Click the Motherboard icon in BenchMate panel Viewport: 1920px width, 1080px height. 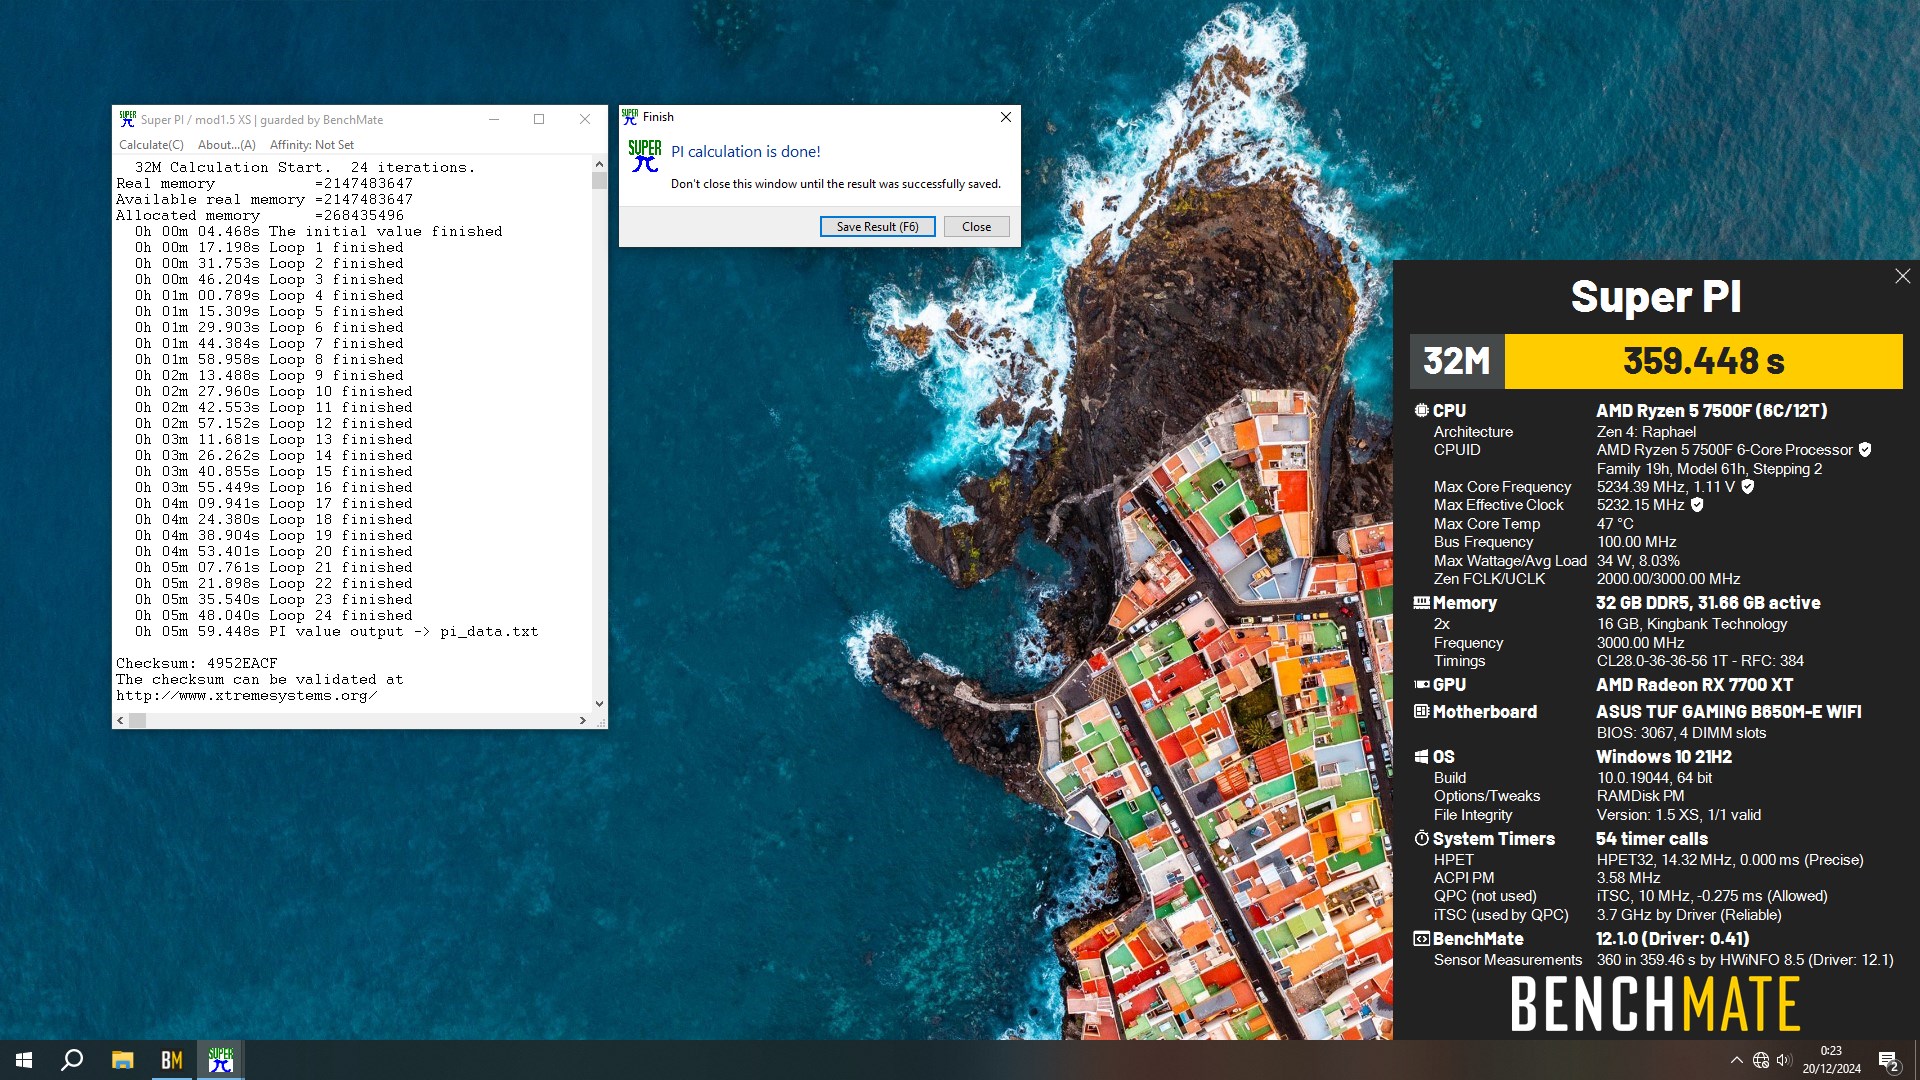pyautogui.click(x=1421, y=712)
